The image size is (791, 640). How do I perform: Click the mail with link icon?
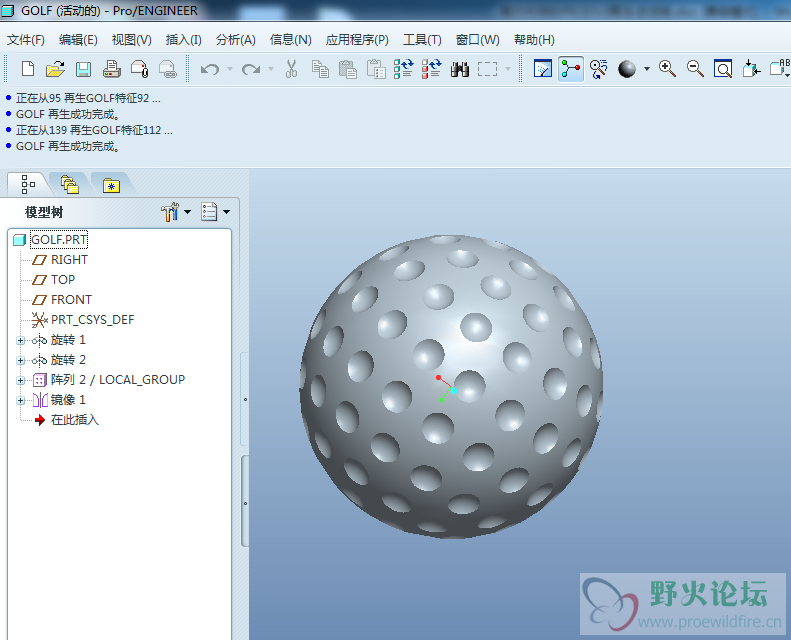pyautogui.click(x=167, y=69)
